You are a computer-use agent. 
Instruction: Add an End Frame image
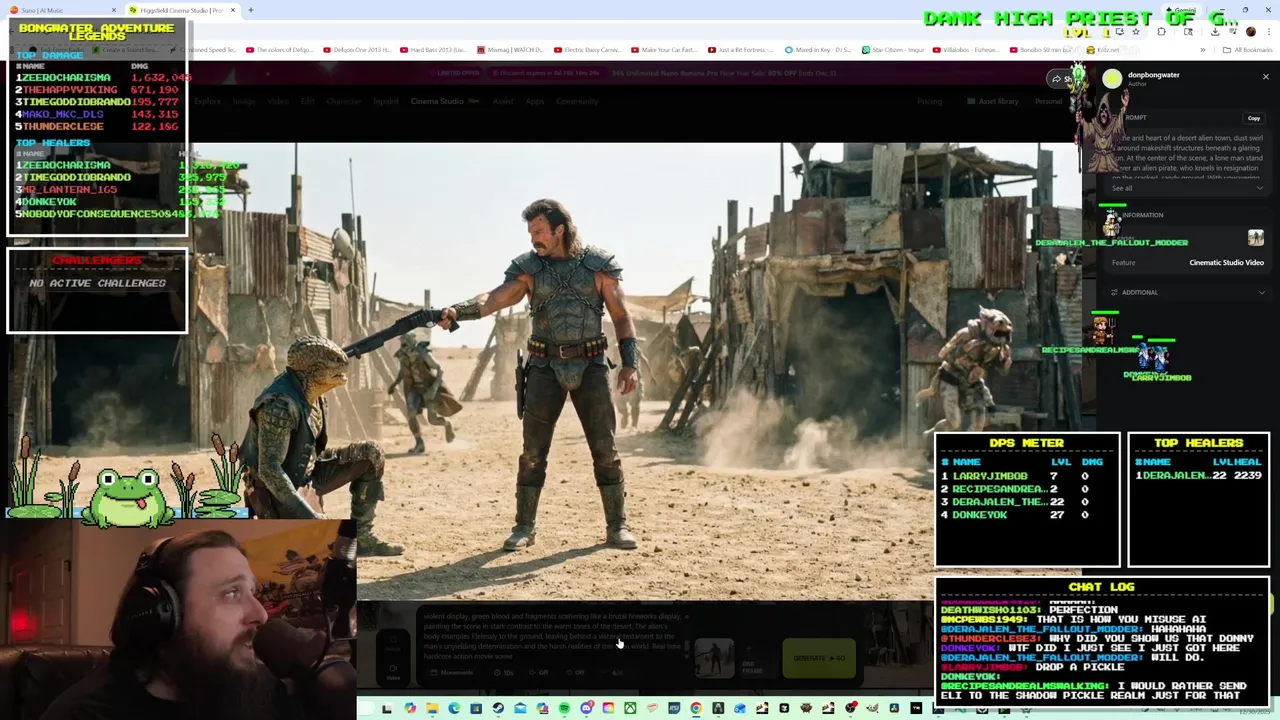pyautogui.click(x=750, y=659)
